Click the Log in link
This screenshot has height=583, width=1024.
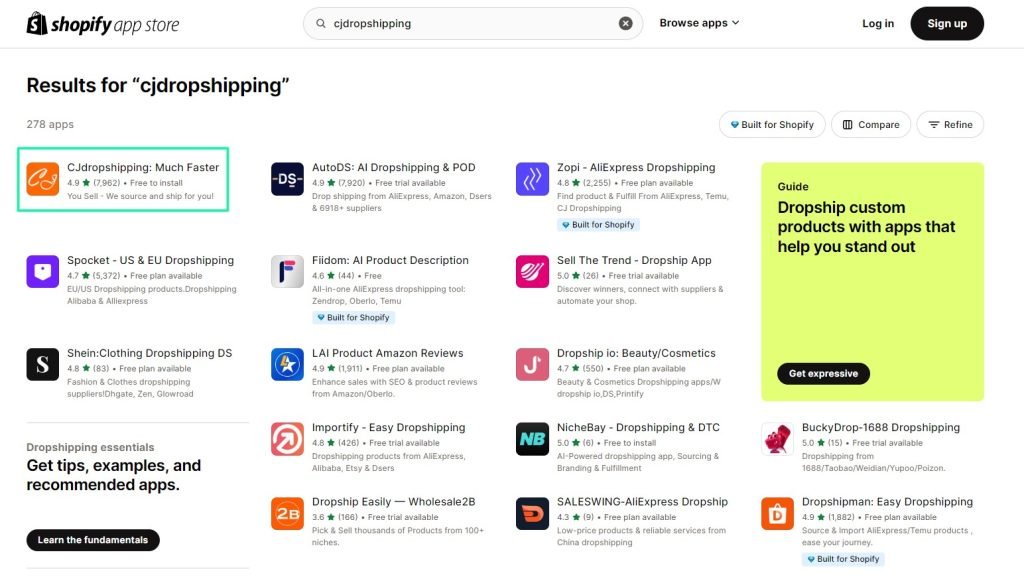click(878, 24)
